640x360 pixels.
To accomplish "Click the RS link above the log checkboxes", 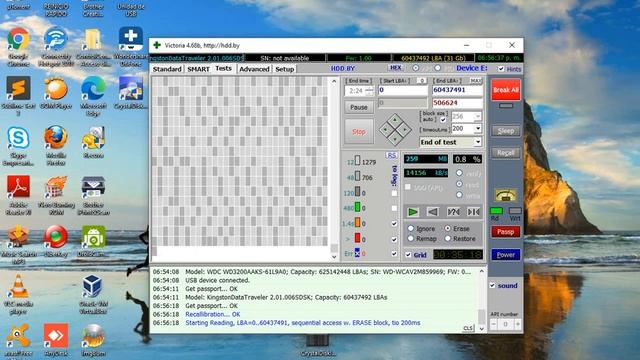I will pyautogui.click(x=391, y=156).
